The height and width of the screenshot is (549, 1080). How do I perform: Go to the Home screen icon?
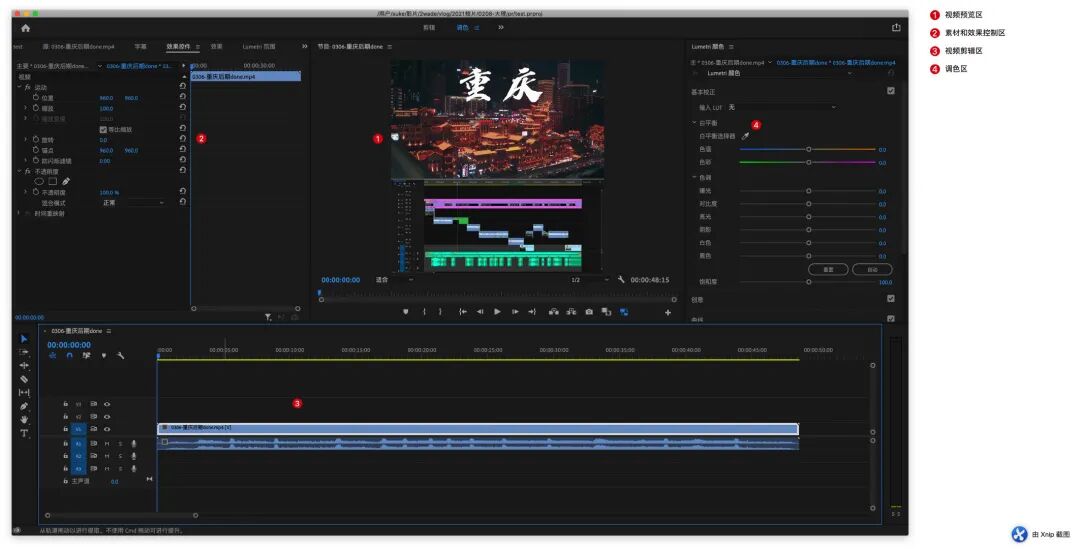coord(25,28)
